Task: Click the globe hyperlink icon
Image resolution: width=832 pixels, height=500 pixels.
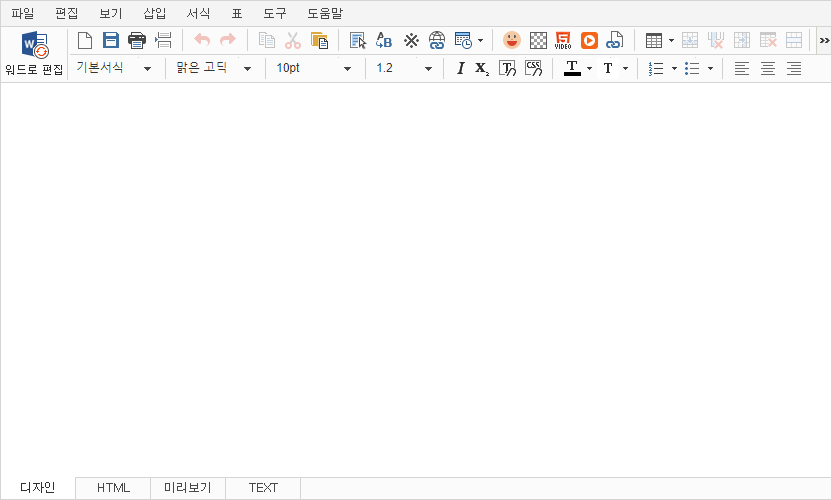Action: point(437,40)
